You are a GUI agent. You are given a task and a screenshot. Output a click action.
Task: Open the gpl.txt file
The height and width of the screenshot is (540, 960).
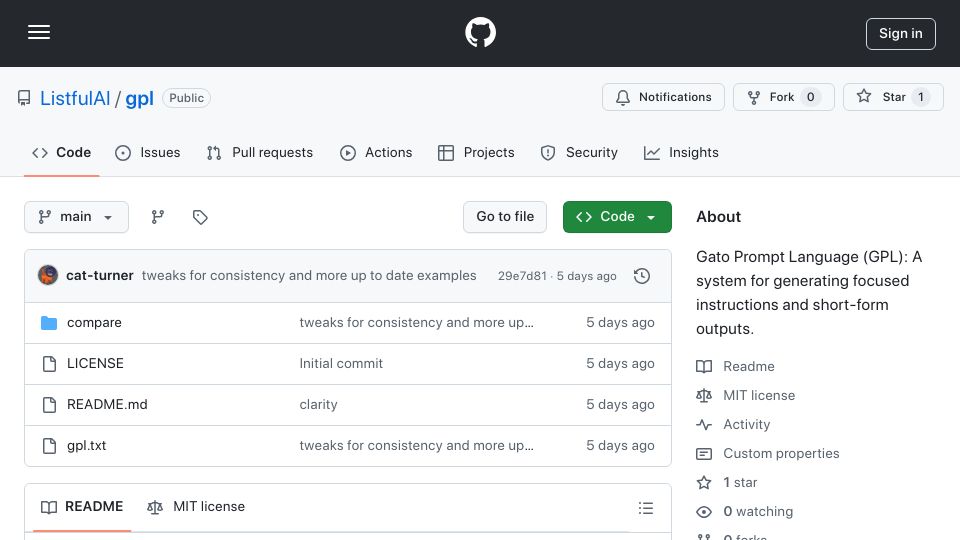click(x=86, y=446)
